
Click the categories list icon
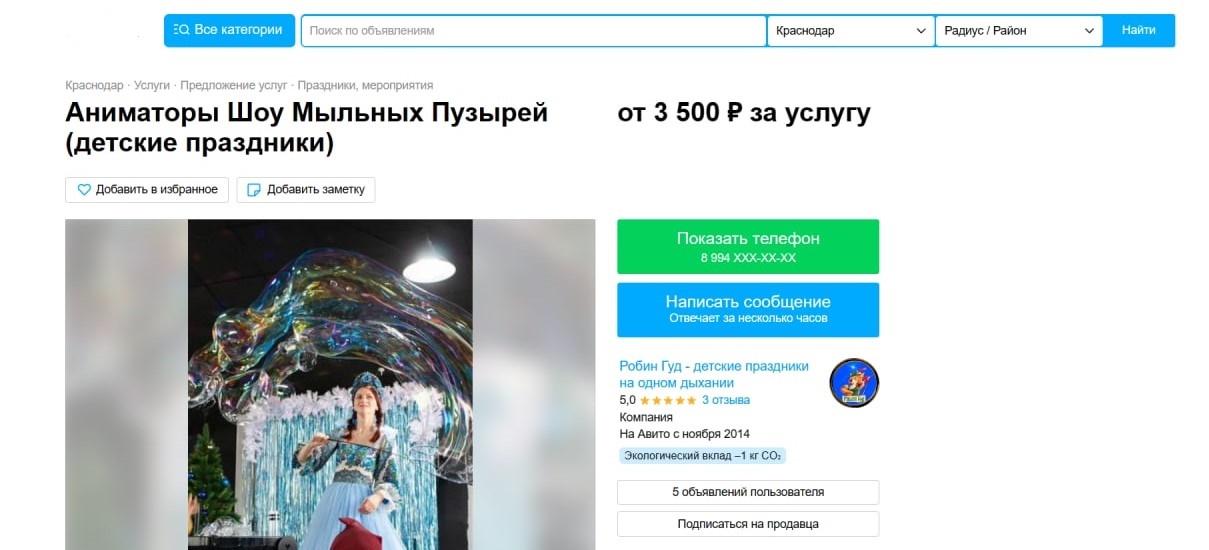182,30
